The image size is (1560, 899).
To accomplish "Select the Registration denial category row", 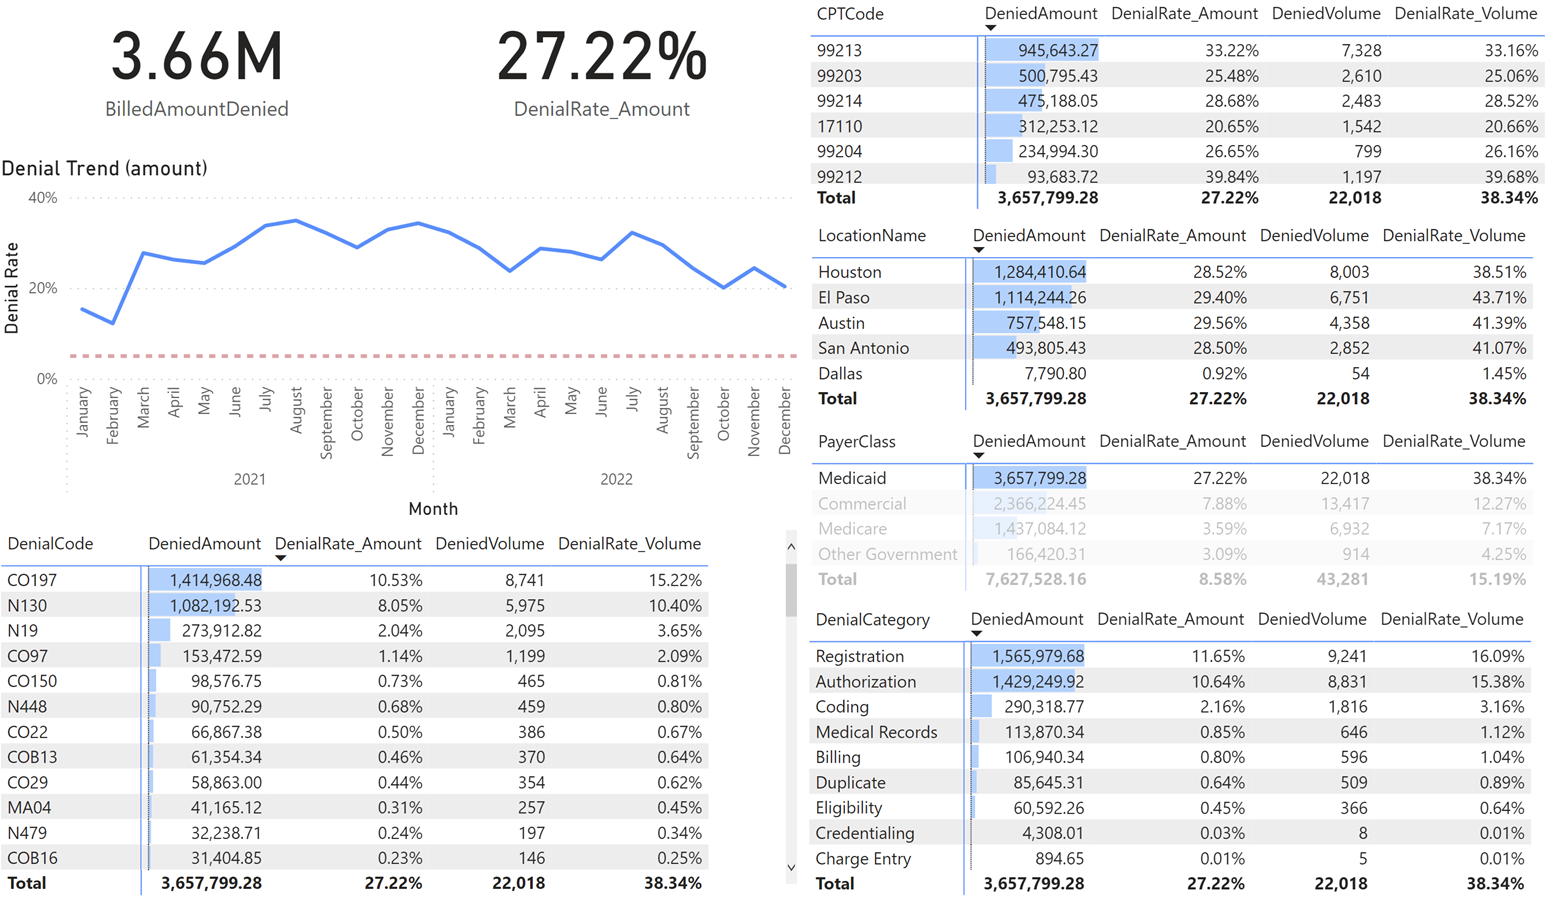I will pyautogui.click(x=859, y=656).
